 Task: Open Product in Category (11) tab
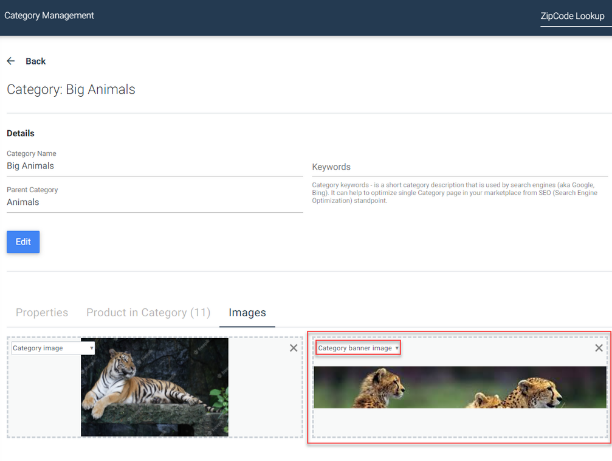pos(148,312)
